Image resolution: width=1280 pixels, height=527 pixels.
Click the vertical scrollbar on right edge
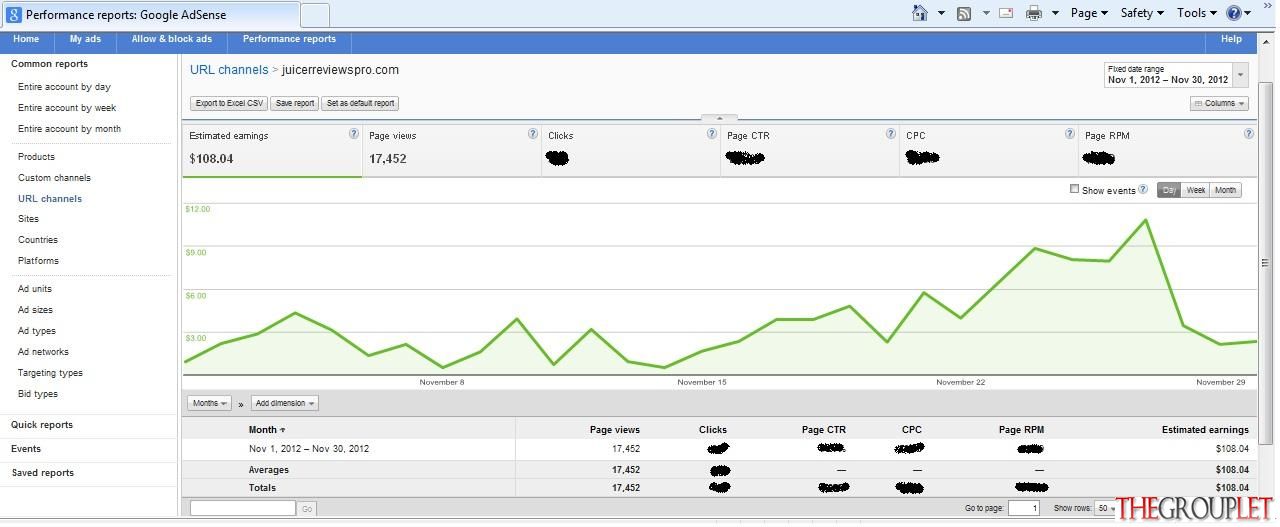point(1265,263)
